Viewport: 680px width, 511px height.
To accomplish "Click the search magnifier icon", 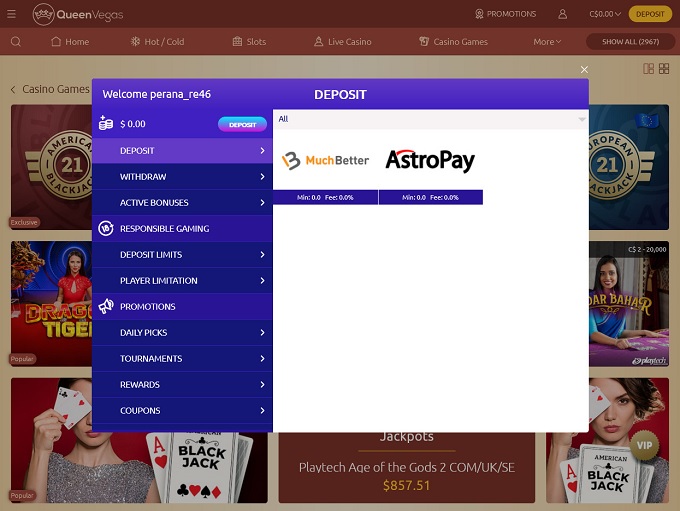I will pyautogui.click(x=15, y=42).
